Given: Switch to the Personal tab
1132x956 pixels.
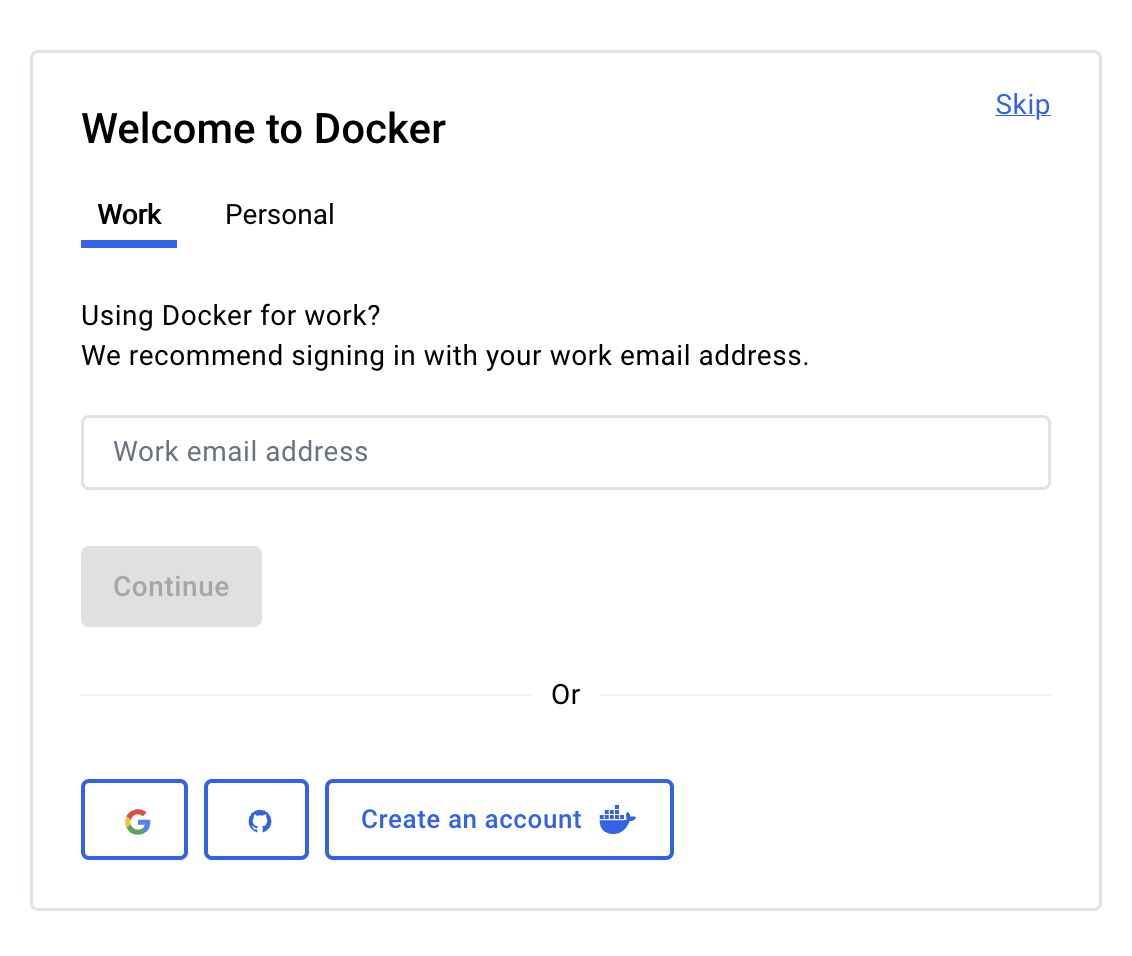Looking at the screenshot, I should click(x=279, y=214).
